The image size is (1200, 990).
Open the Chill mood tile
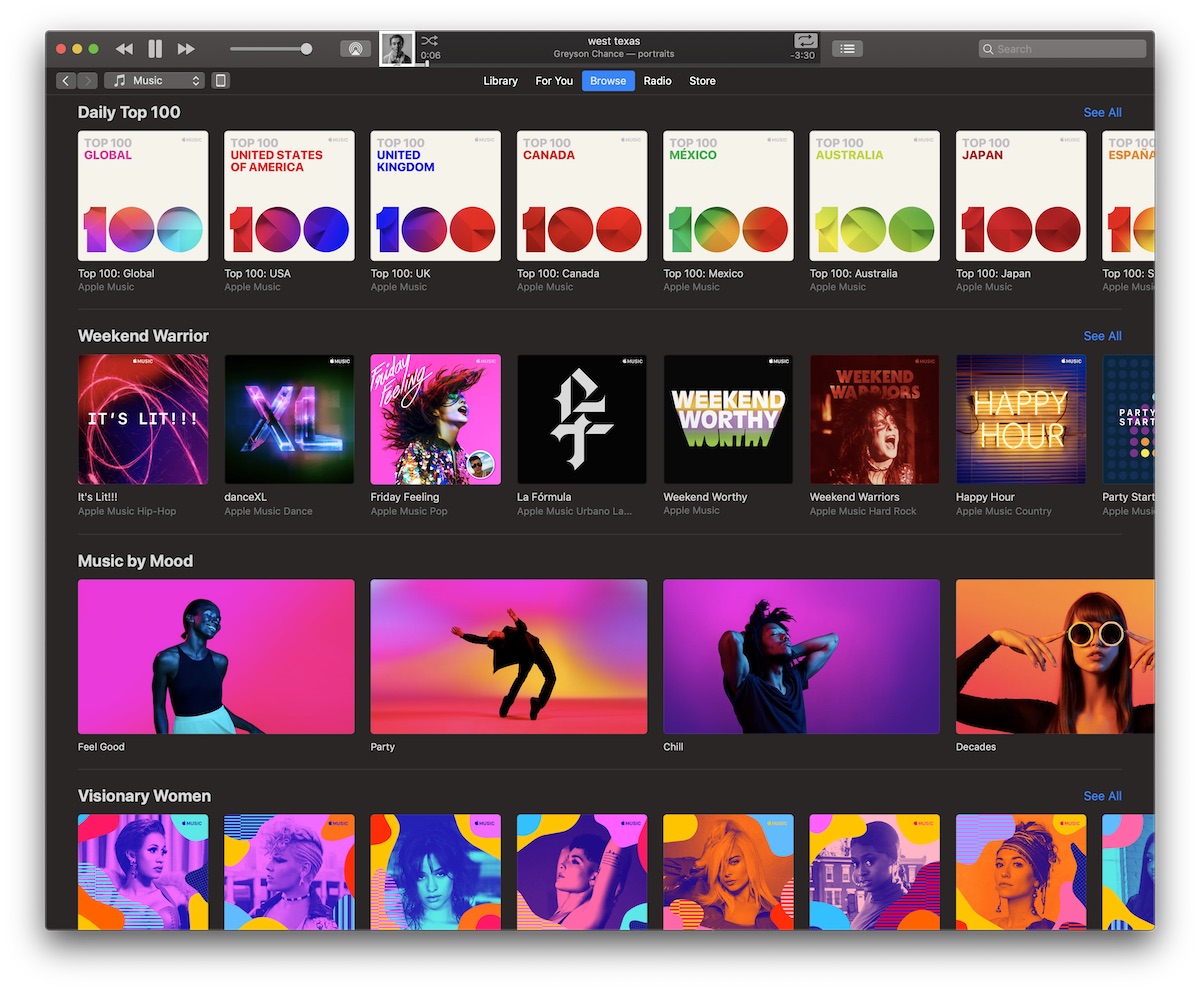click(801, 657)
